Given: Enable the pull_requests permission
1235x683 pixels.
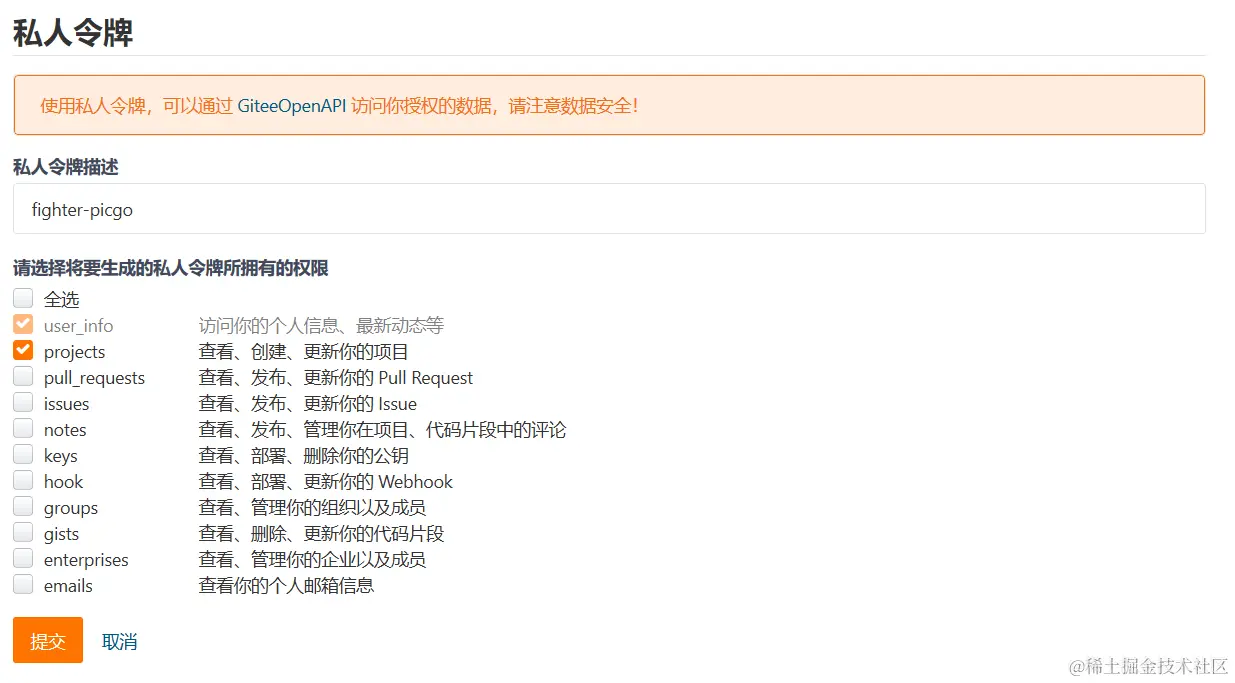Looking at the screenshot, I should pyautogui.click(x=23, y=376).
